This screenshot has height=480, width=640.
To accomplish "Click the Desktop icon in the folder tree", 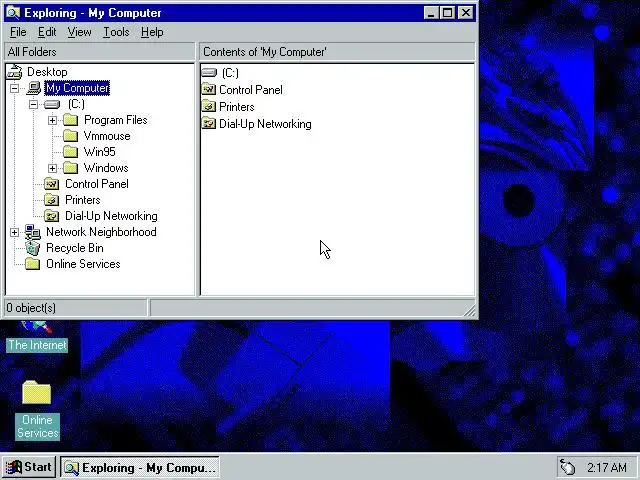I will tap(15, 72).
